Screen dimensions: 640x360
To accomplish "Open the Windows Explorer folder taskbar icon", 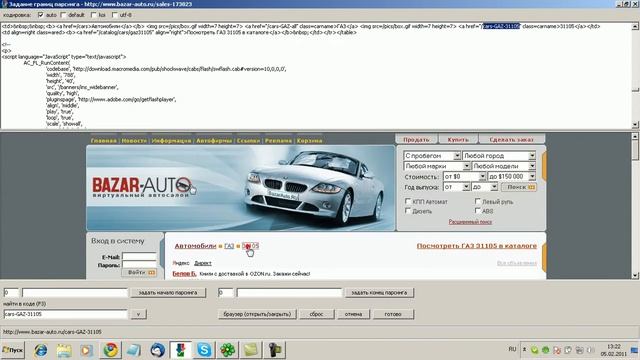I will click(x=64, y=350).
